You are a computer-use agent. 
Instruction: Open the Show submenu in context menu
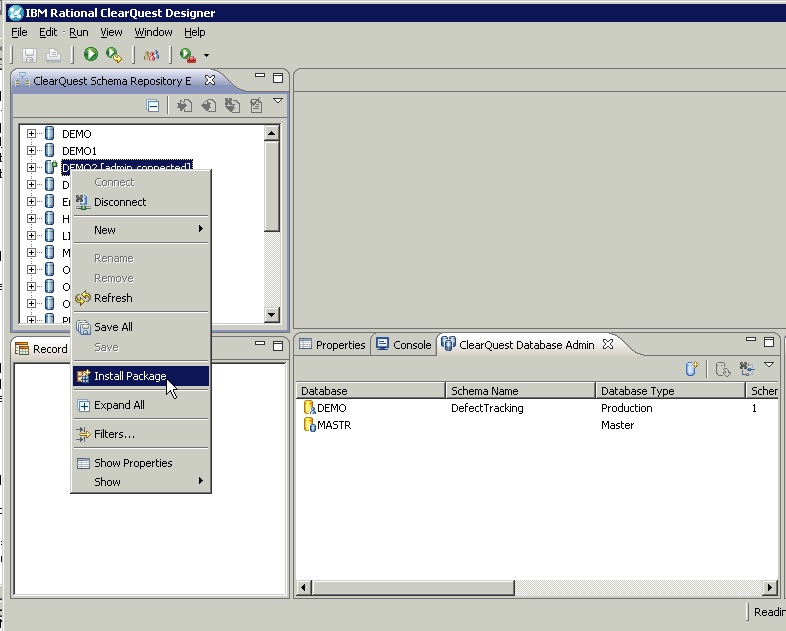coord(141,482)
